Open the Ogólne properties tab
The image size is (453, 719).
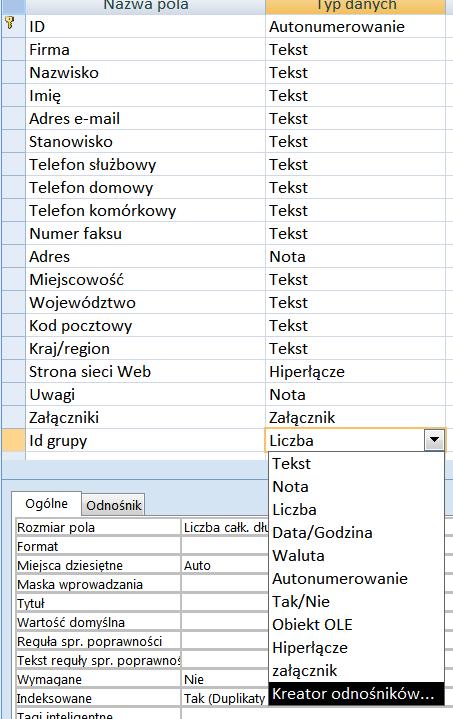point(46,503)
